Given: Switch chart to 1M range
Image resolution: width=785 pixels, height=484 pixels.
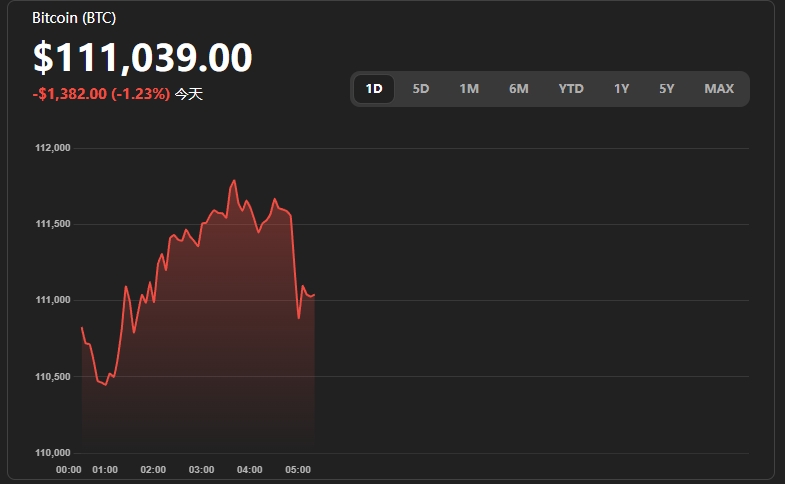Looking at the screenshot, I should coord(469,89).
